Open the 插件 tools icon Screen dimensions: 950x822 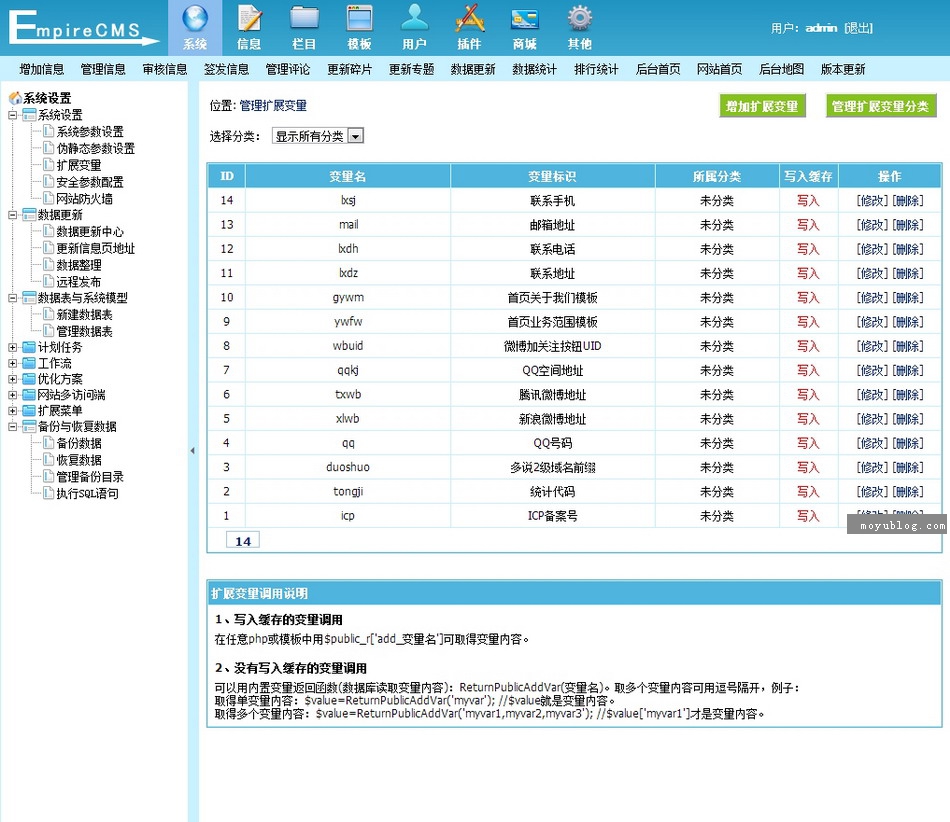(470, 19)
